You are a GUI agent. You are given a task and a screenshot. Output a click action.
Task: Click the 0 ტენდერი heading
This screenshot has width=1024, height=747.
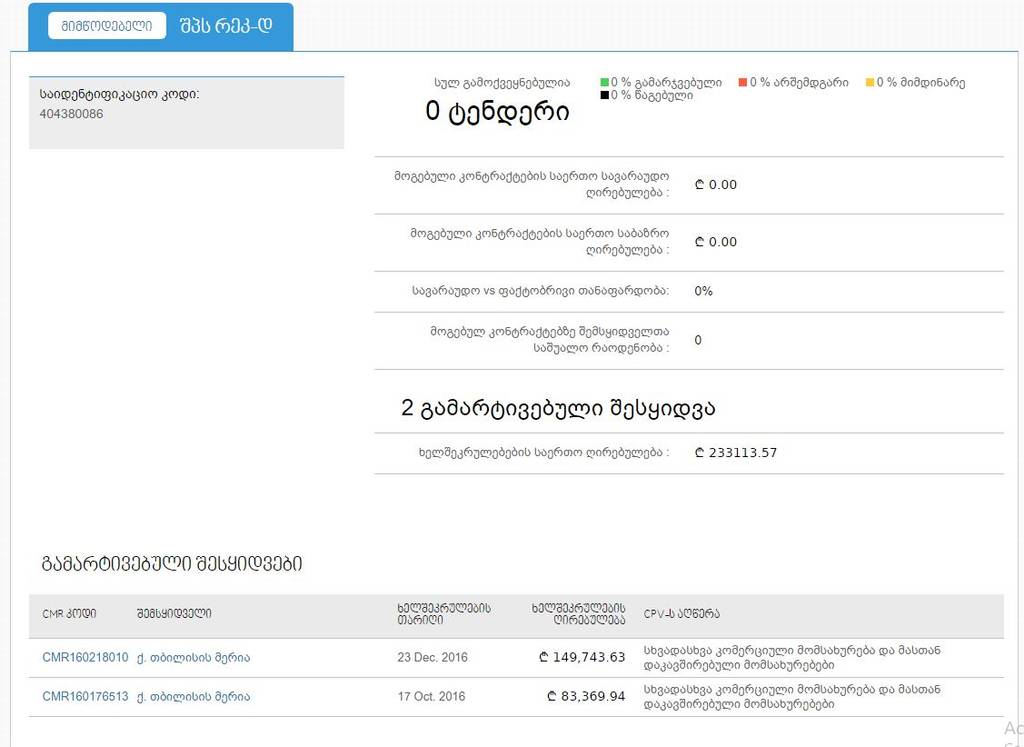497,111
